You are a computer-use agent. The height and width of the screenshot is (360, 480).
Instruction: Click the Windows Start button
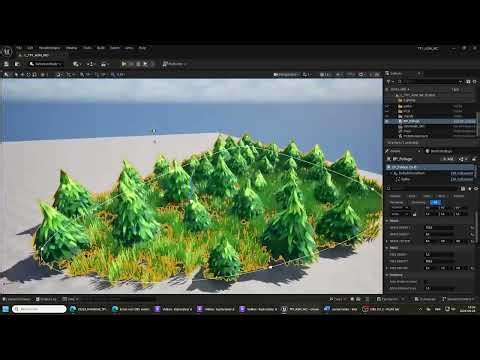(5, 309)
